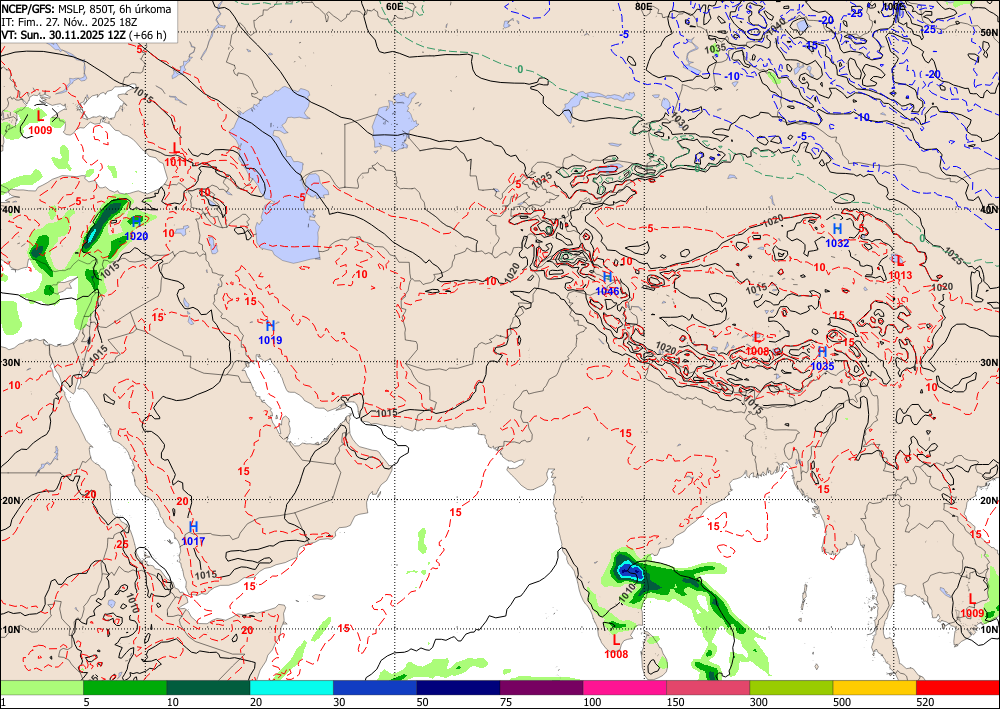Select the blue 30–50 legend swatch

[x=375, y=688]
